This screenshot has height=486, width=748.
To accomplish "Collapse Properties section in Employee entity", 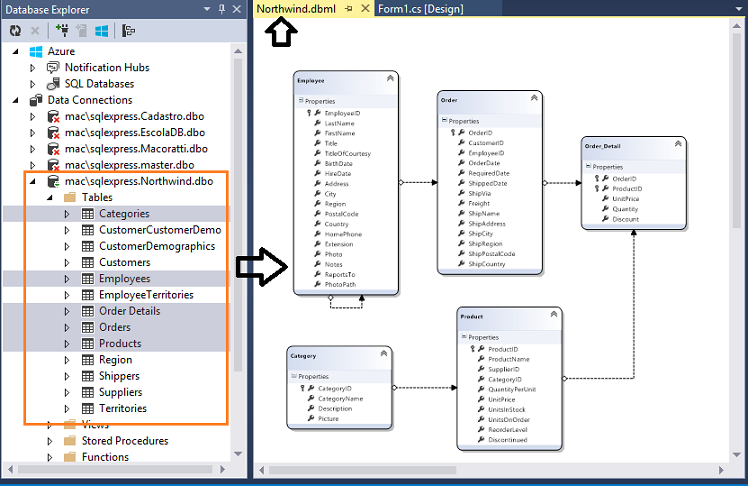I will tap(301, 101).
